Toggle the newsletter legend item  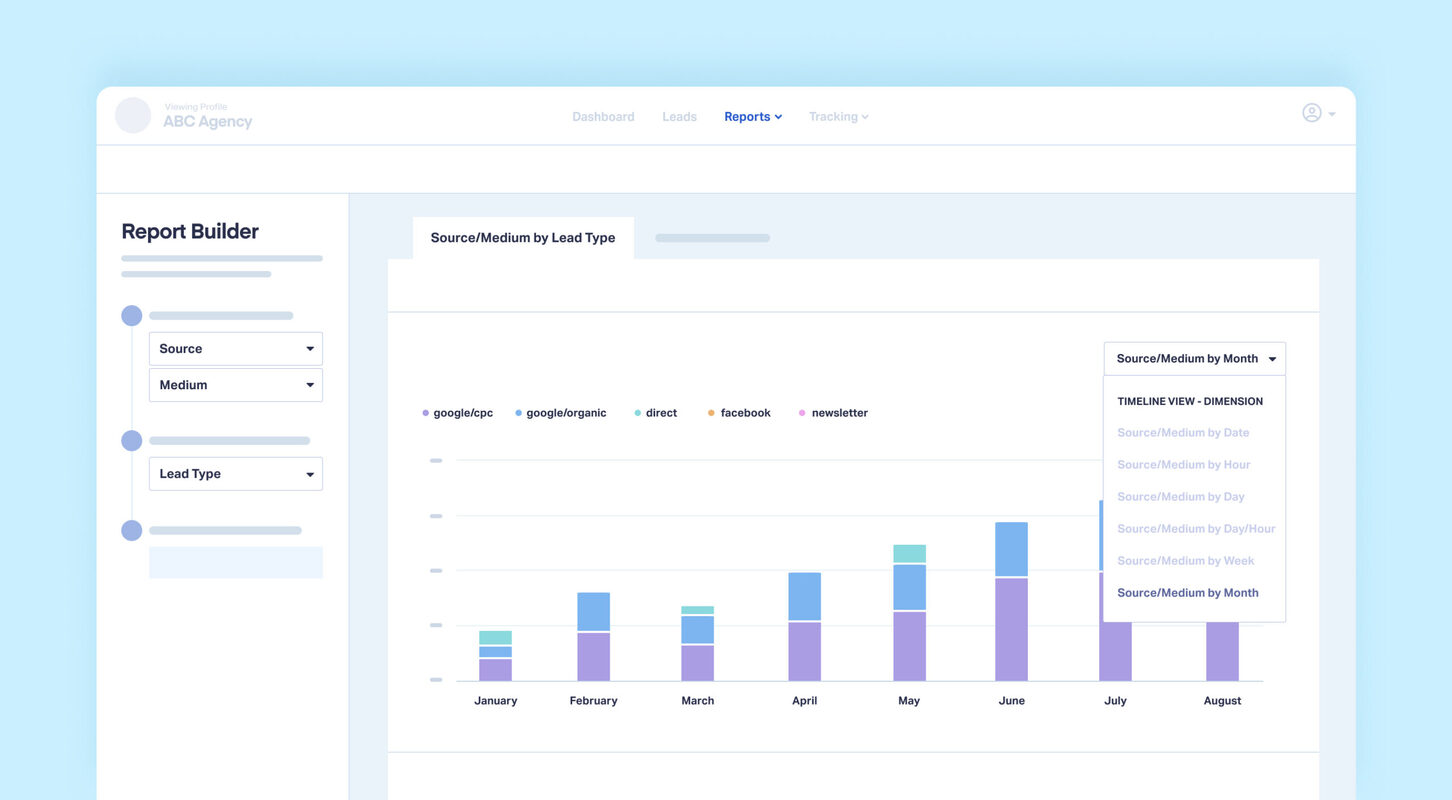pos(833,412)
